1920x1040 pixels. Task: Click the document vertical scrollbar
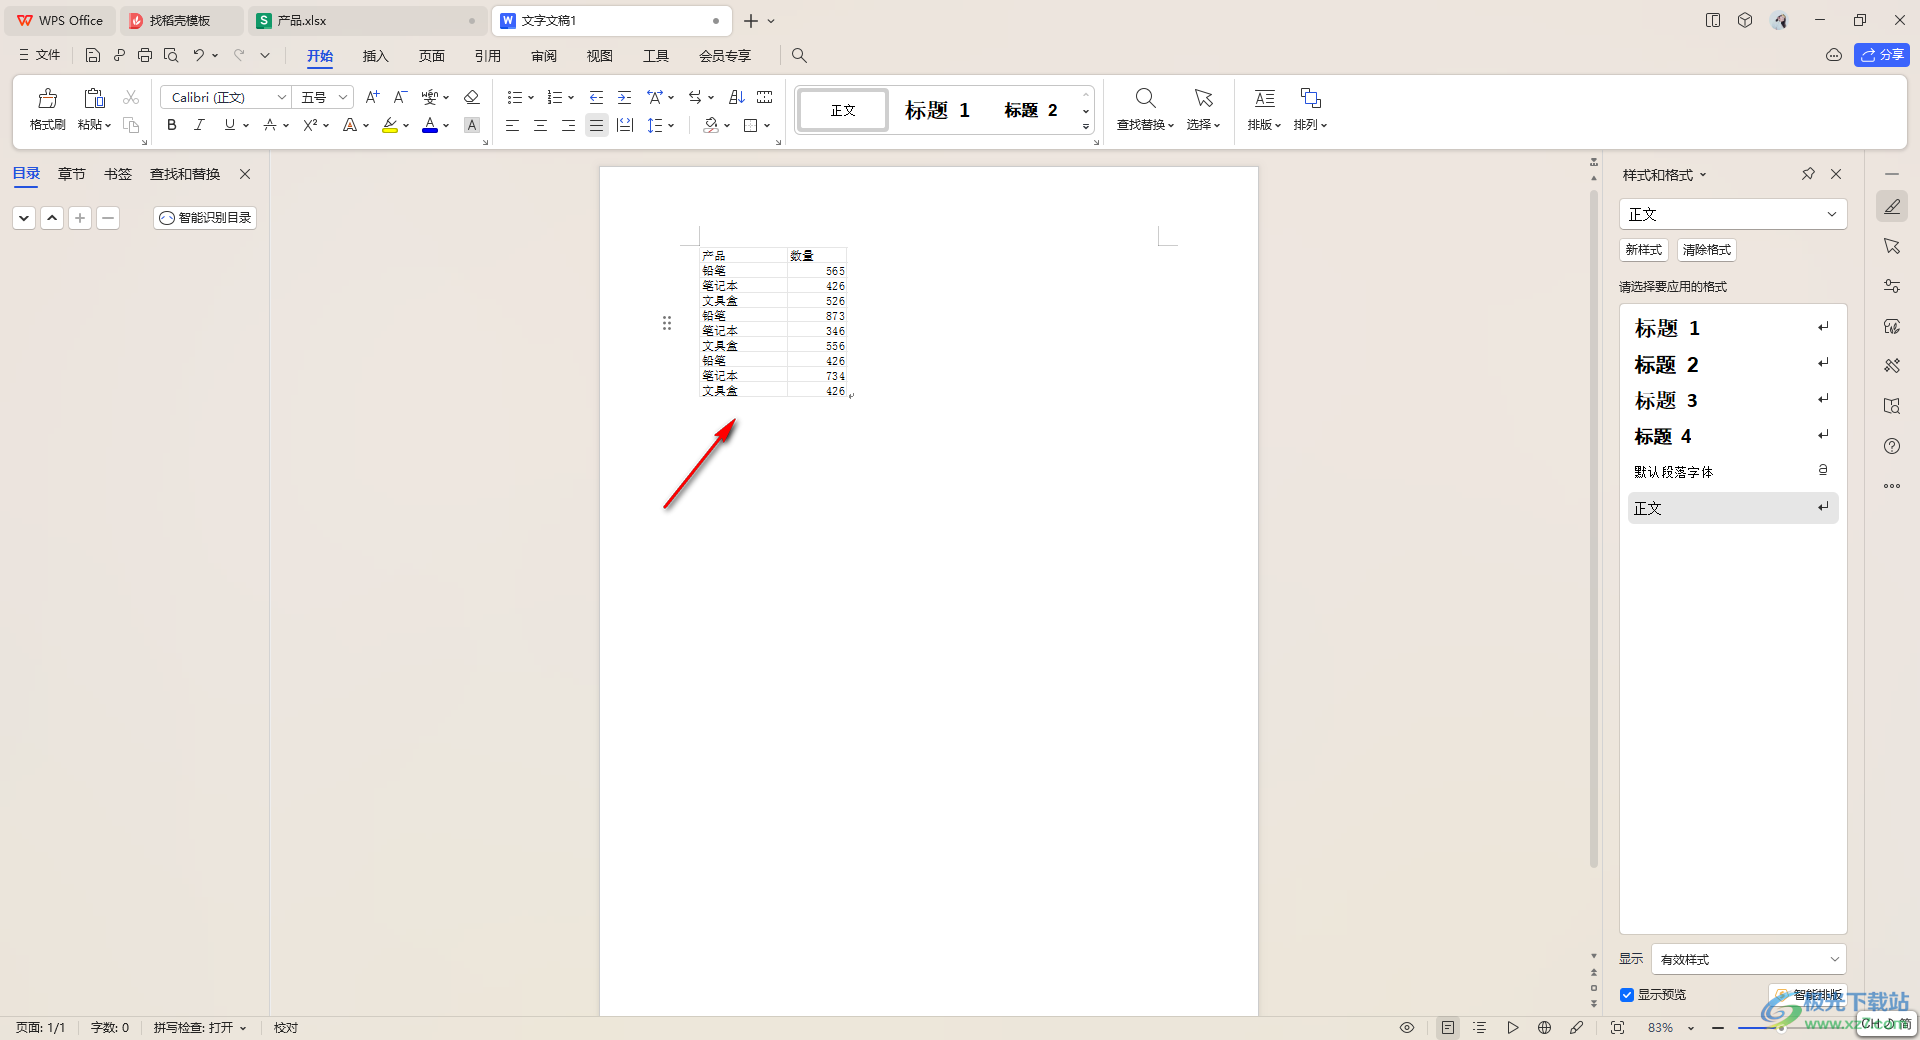point(1594,528)
